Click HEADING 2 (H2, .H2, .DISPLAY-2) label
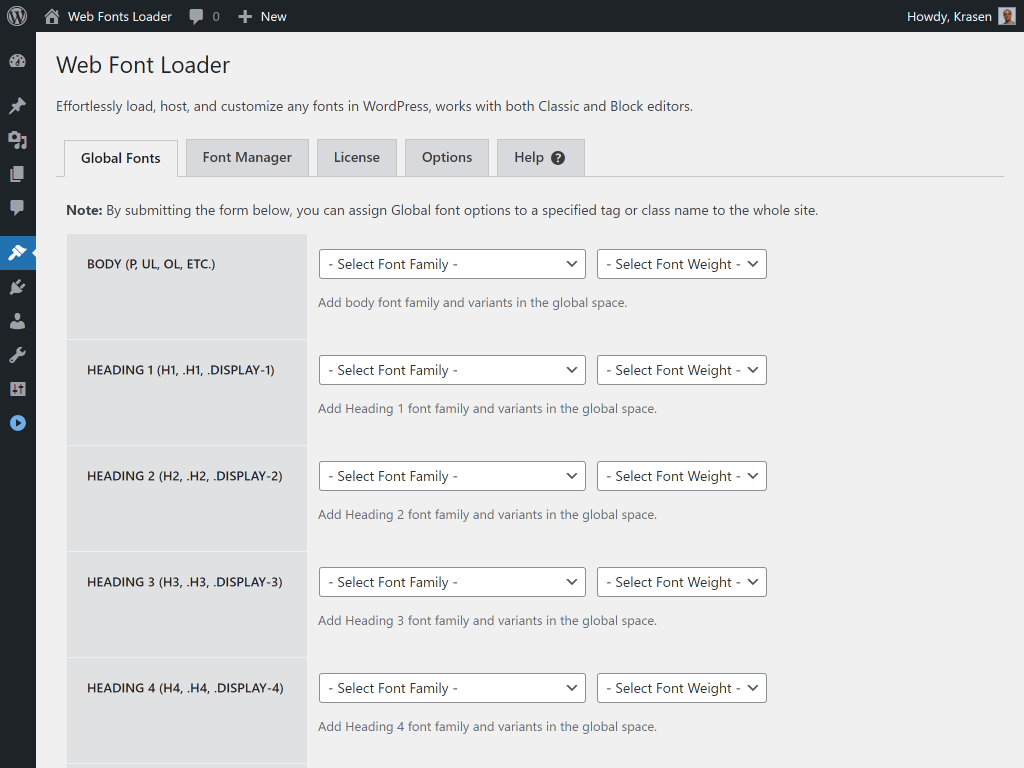The image size is (1024, 768). click(185, 476)
